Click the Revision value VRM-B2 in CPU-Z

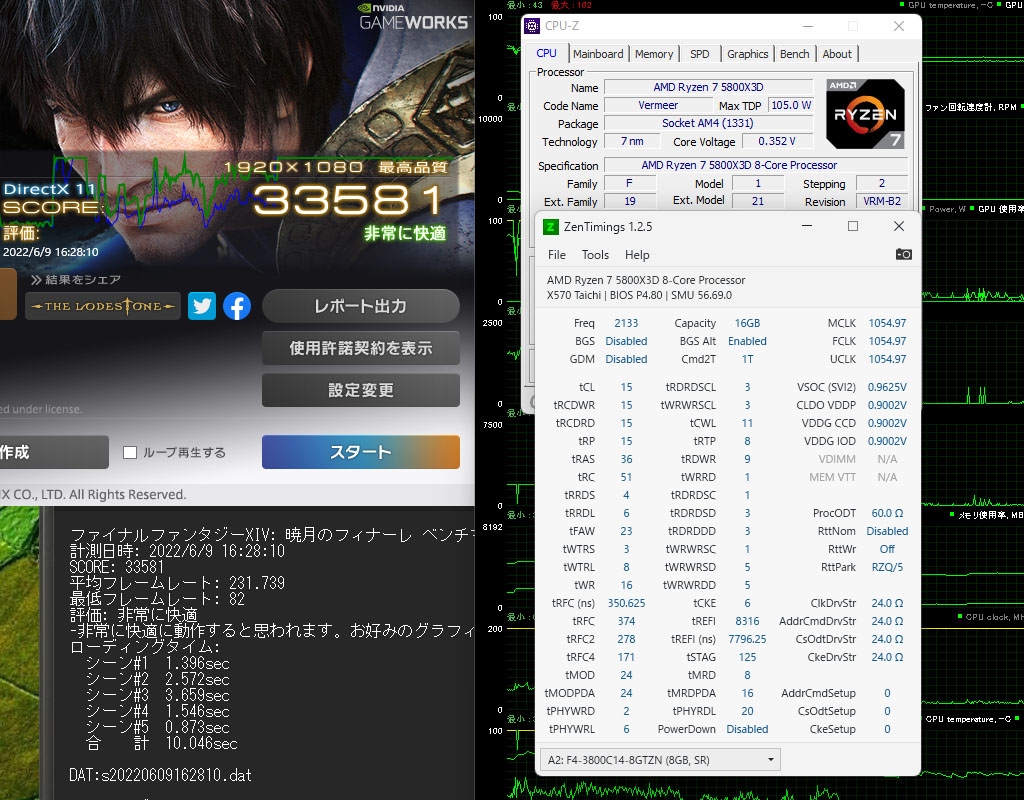click(882, 201)
